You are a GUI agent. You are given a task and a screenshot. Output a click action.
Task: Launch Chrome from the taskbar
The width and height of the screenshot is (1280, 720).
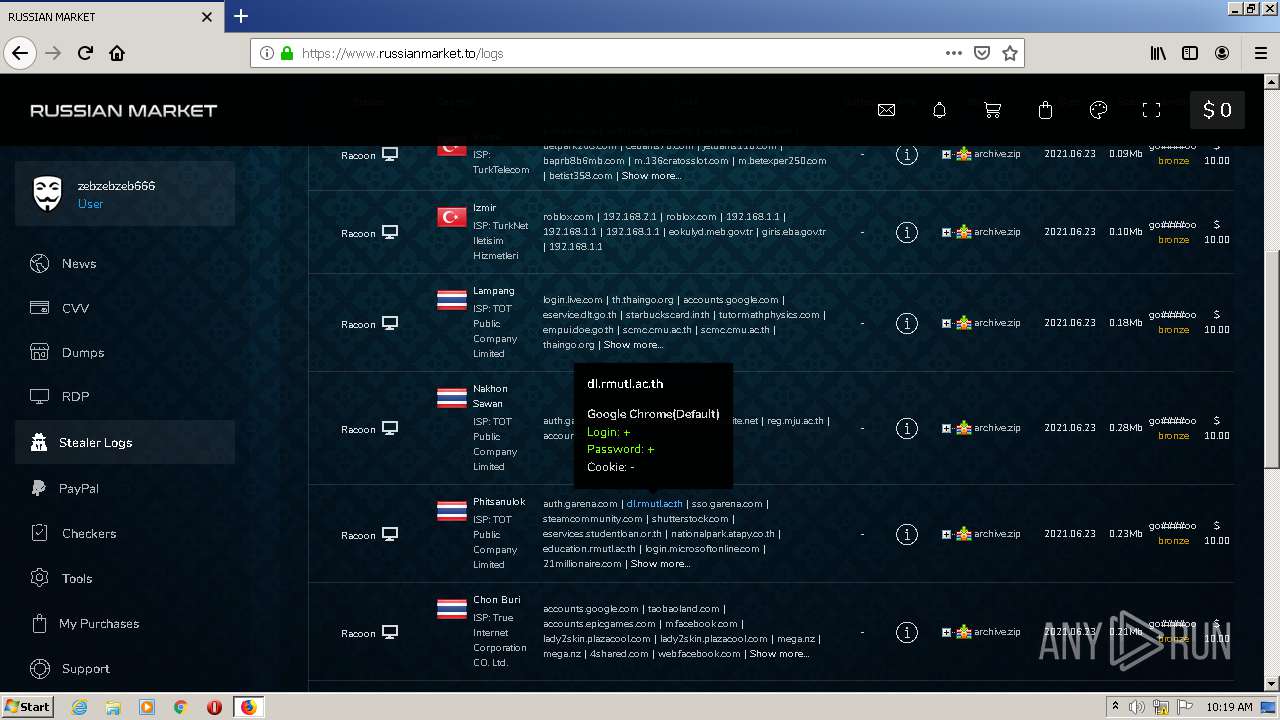(180, 707)
